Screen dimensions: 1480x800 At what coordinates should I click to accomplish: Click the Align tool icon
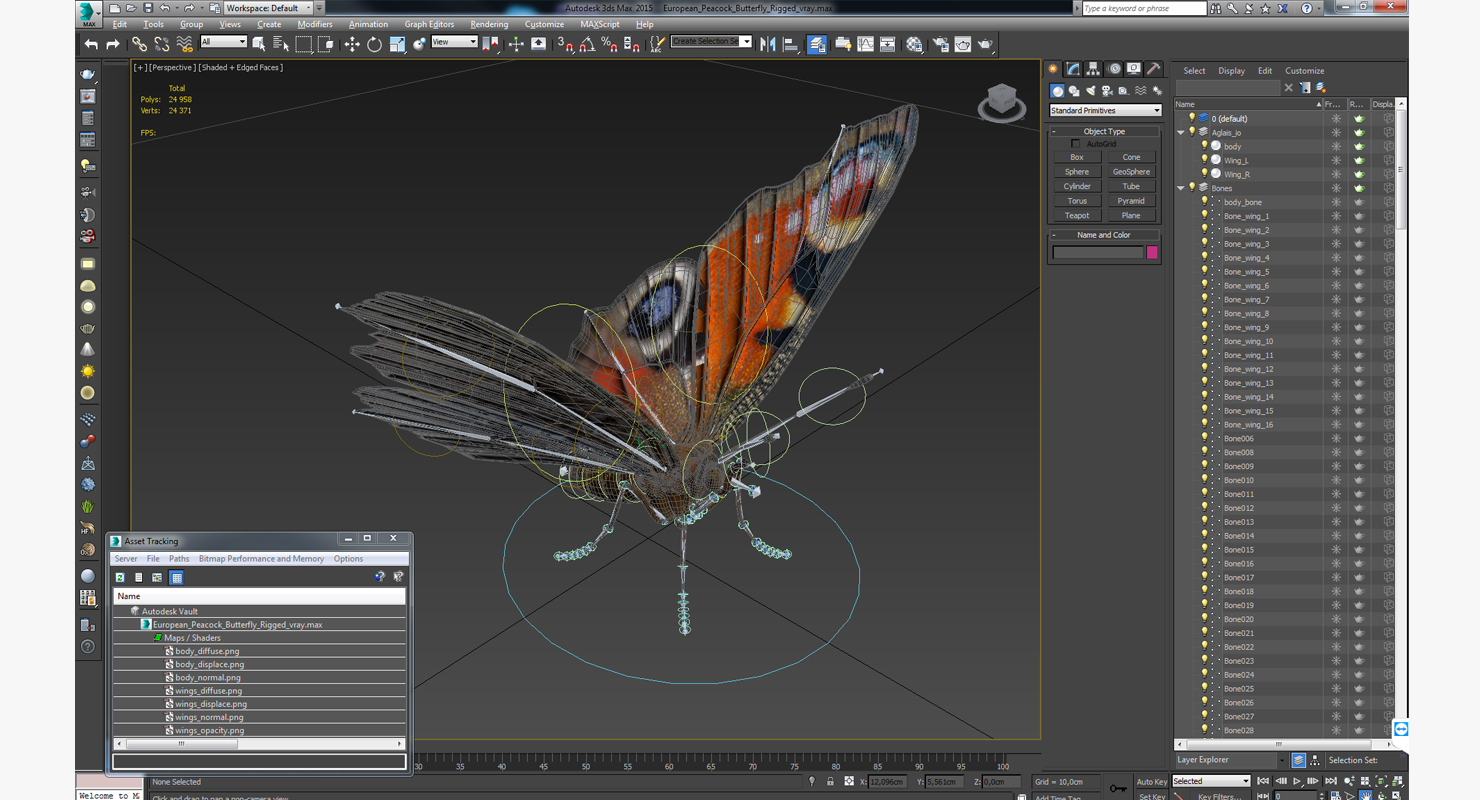click(x=790, y=44)
